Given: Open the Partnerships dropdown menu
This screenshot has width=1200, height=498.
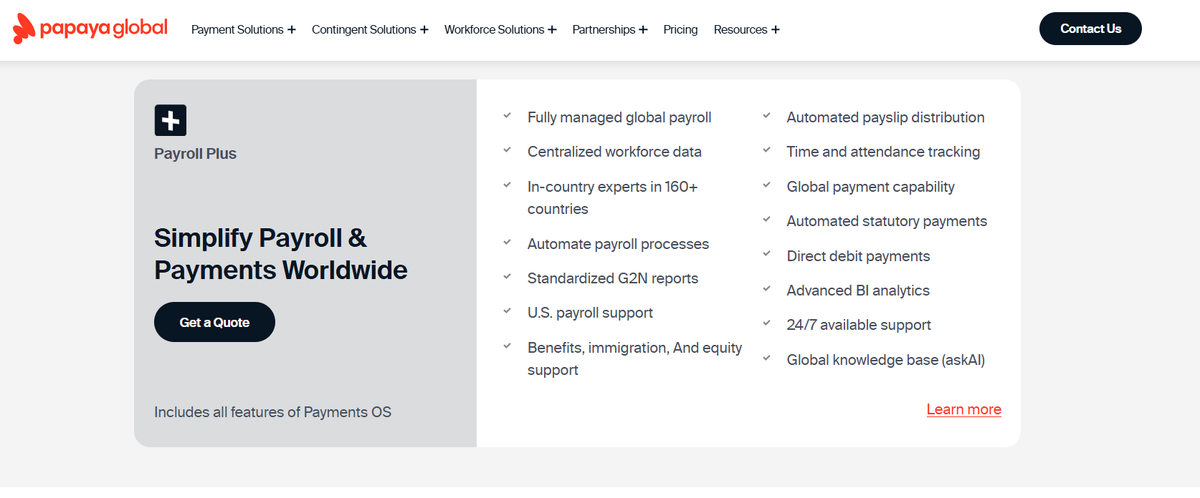Looking at the screenshot, I should (610, 30).
